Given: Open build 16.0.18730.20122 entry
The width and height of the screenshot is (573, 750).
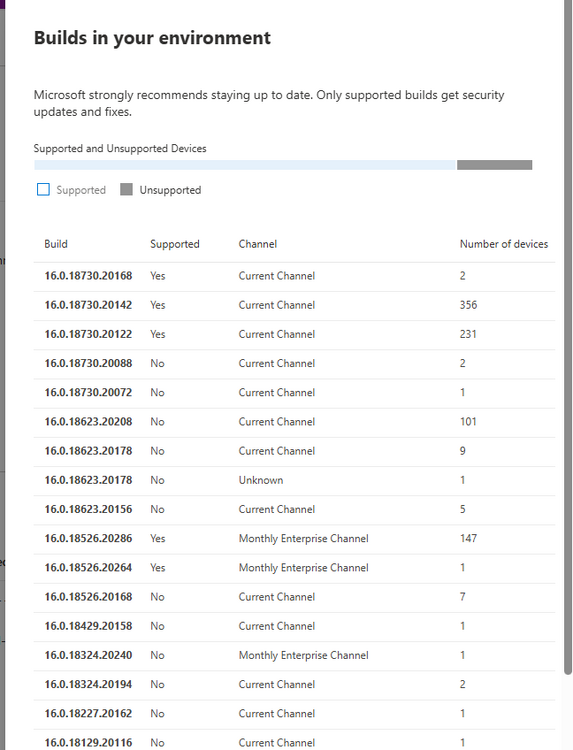Looking at the screenshot, I should click(x=294, y=334).
